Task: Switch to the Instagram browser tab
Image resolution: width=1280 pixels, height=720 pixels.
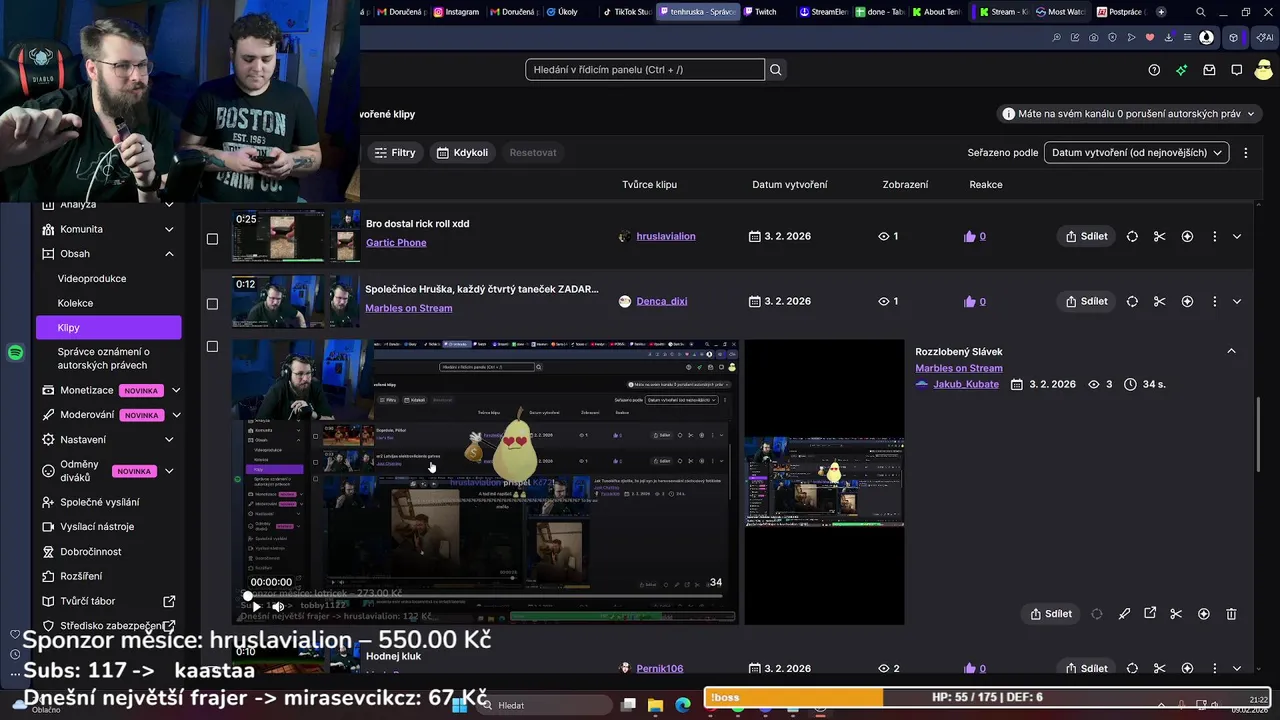Action: [x=456, y=12]
